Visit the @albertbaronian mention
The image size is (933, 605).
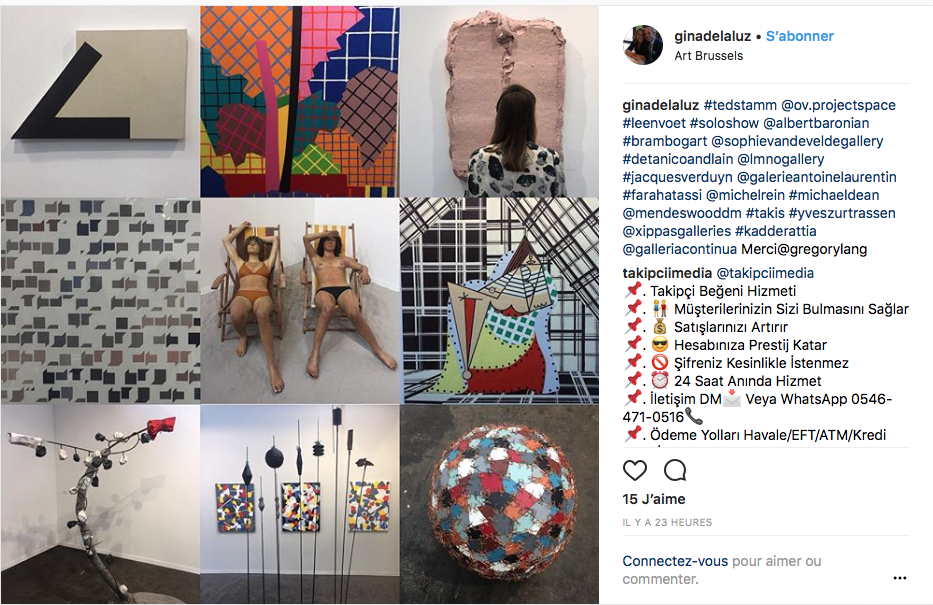point(816,123)
